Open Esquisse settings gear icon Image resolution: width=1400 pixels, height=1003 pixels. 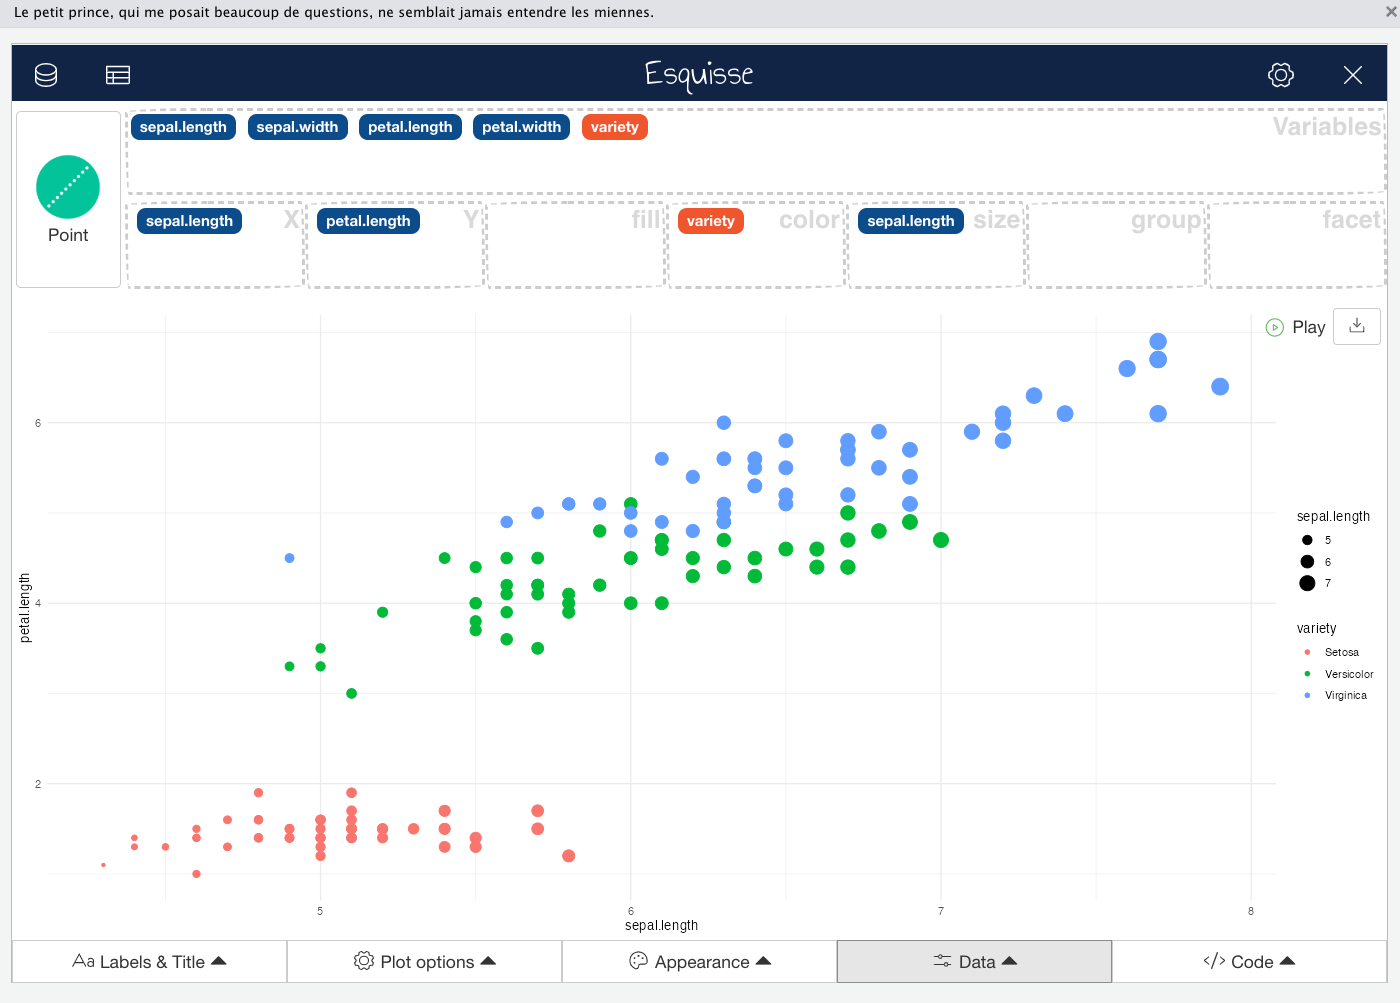tap(1281, 75)
